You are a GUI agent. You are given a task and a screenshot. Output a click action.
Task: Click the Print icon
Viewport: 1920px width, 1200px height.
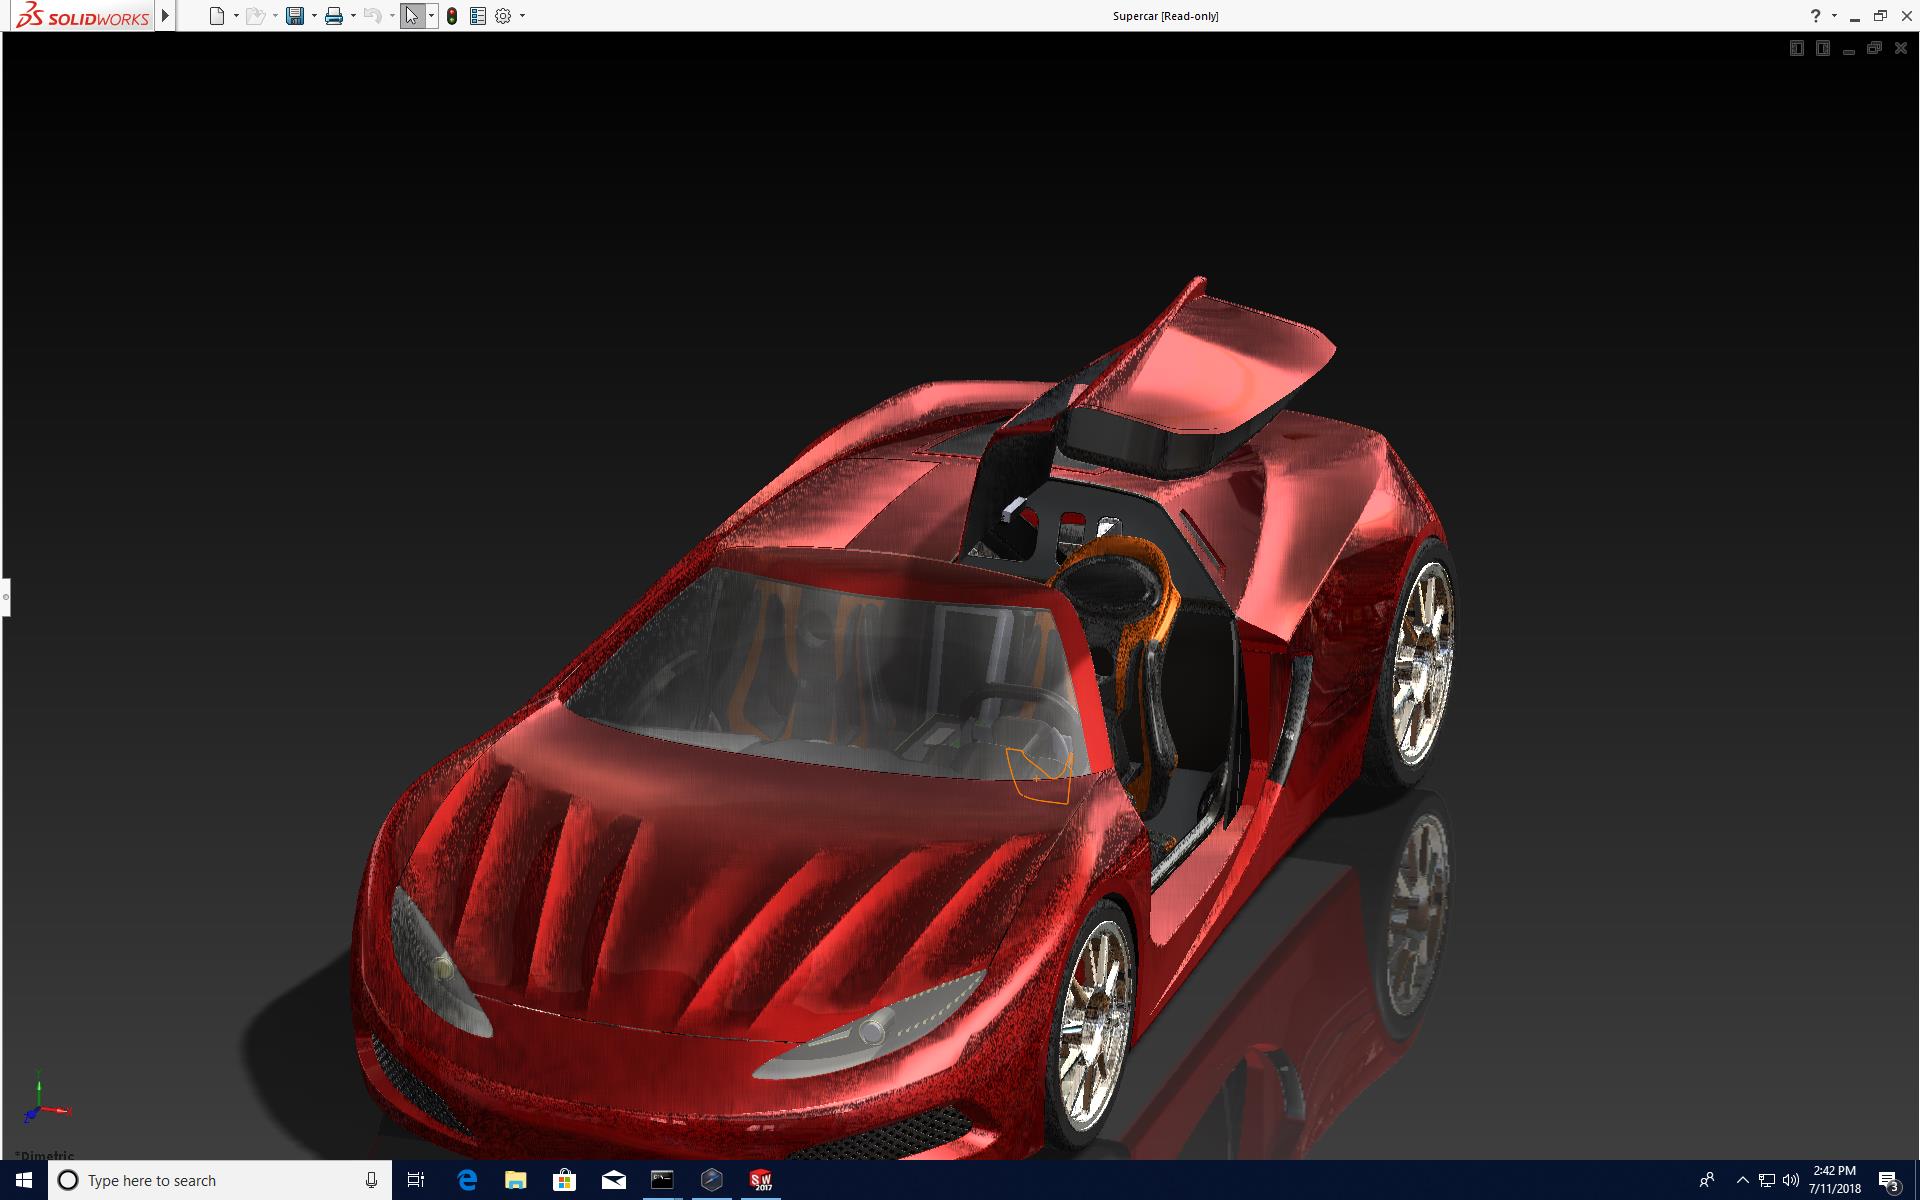pos(334,16)
